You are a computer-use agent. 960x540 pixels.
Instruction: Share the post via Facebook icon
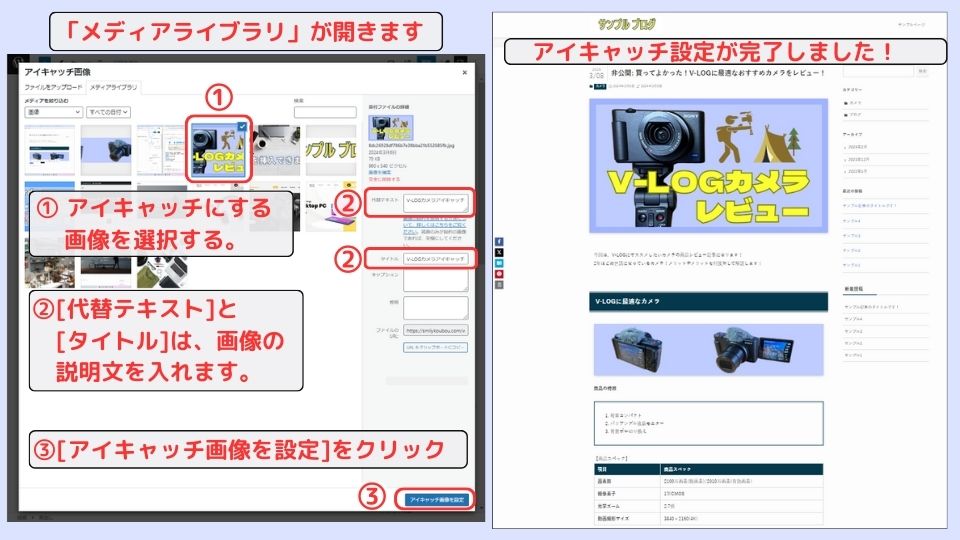(x=499, y=242)
